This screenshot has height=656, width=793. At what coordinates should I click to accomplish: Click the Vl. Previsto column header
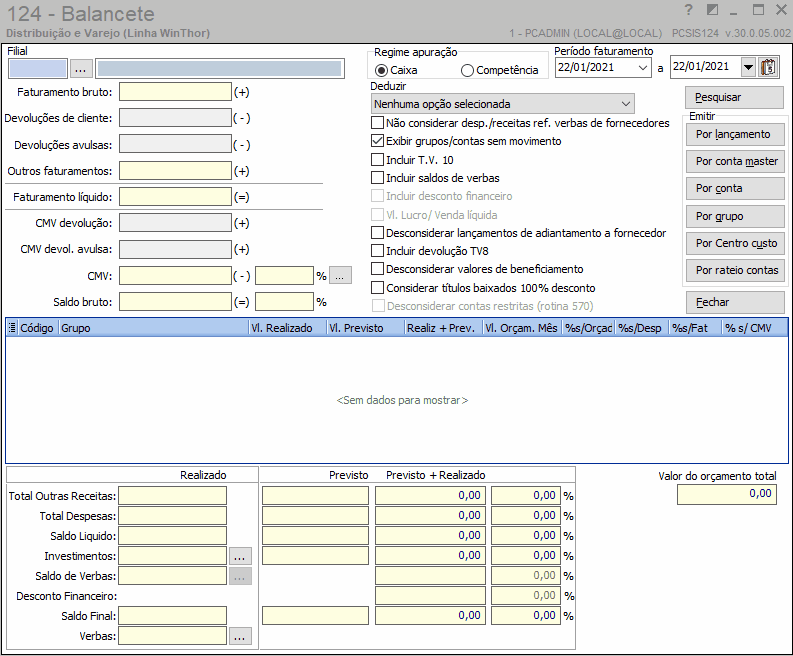tap(366, 328)
